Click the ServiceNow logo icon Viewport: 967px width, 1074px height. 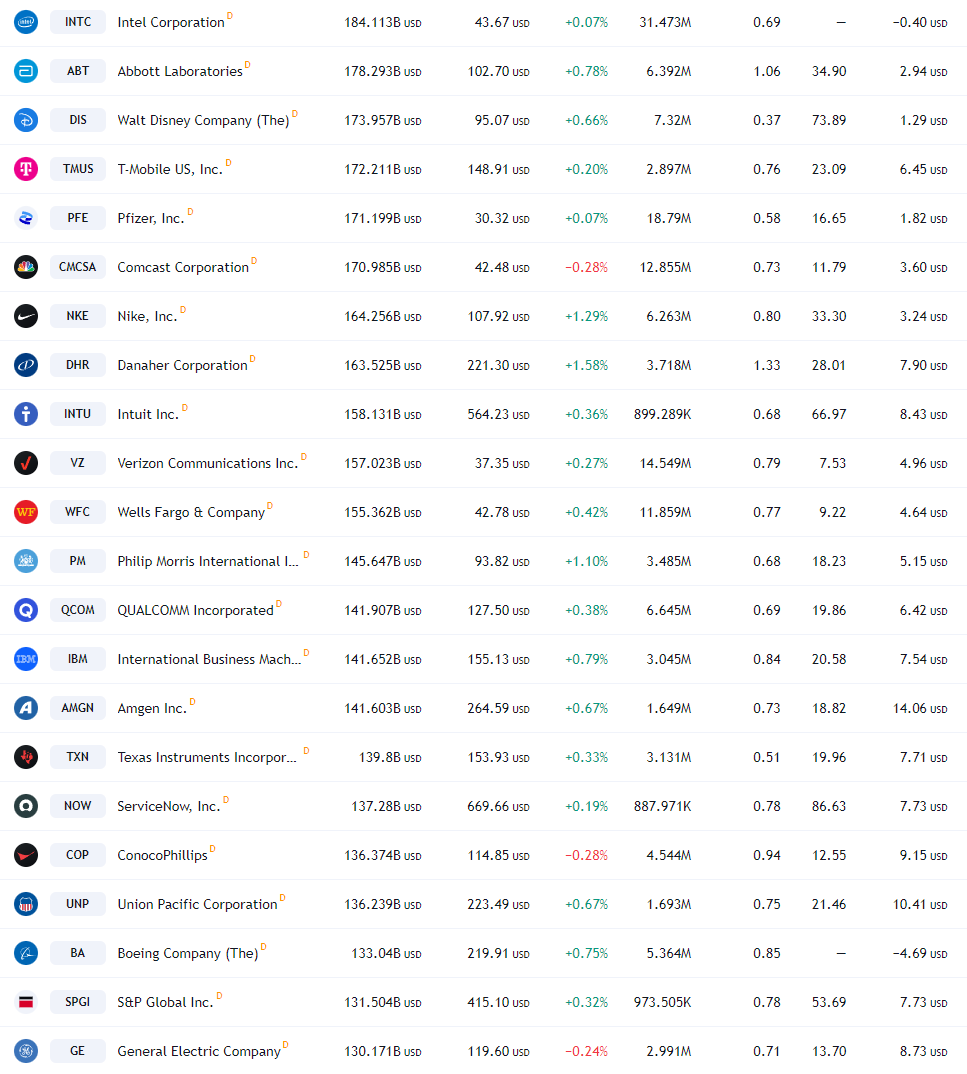point(26,806)
